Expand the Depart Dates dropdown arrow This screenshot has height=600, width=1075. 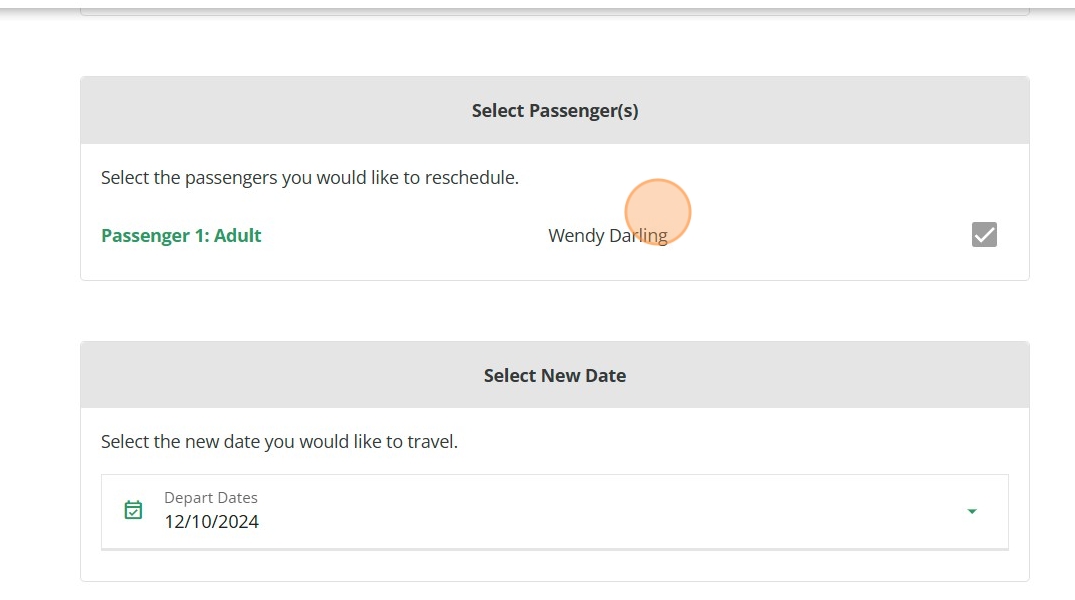(x=971, y=512)
